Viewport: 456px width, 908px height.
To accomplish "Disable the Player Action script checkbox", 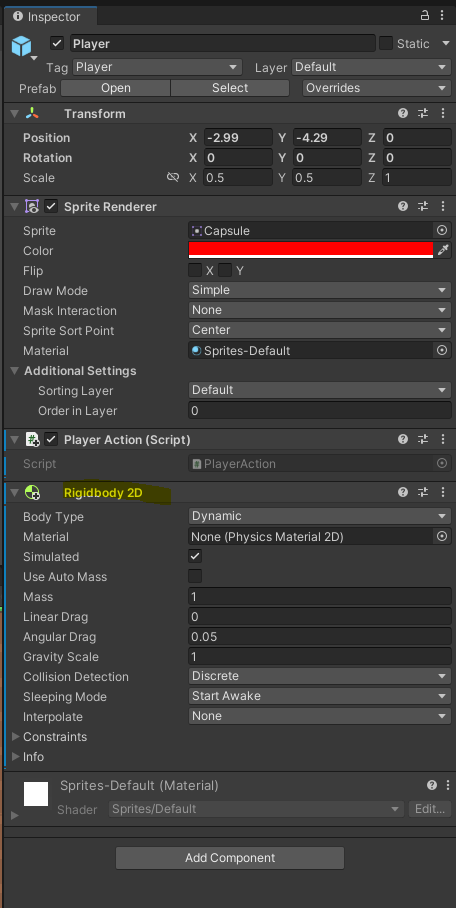I will click(x=52, y=440).
